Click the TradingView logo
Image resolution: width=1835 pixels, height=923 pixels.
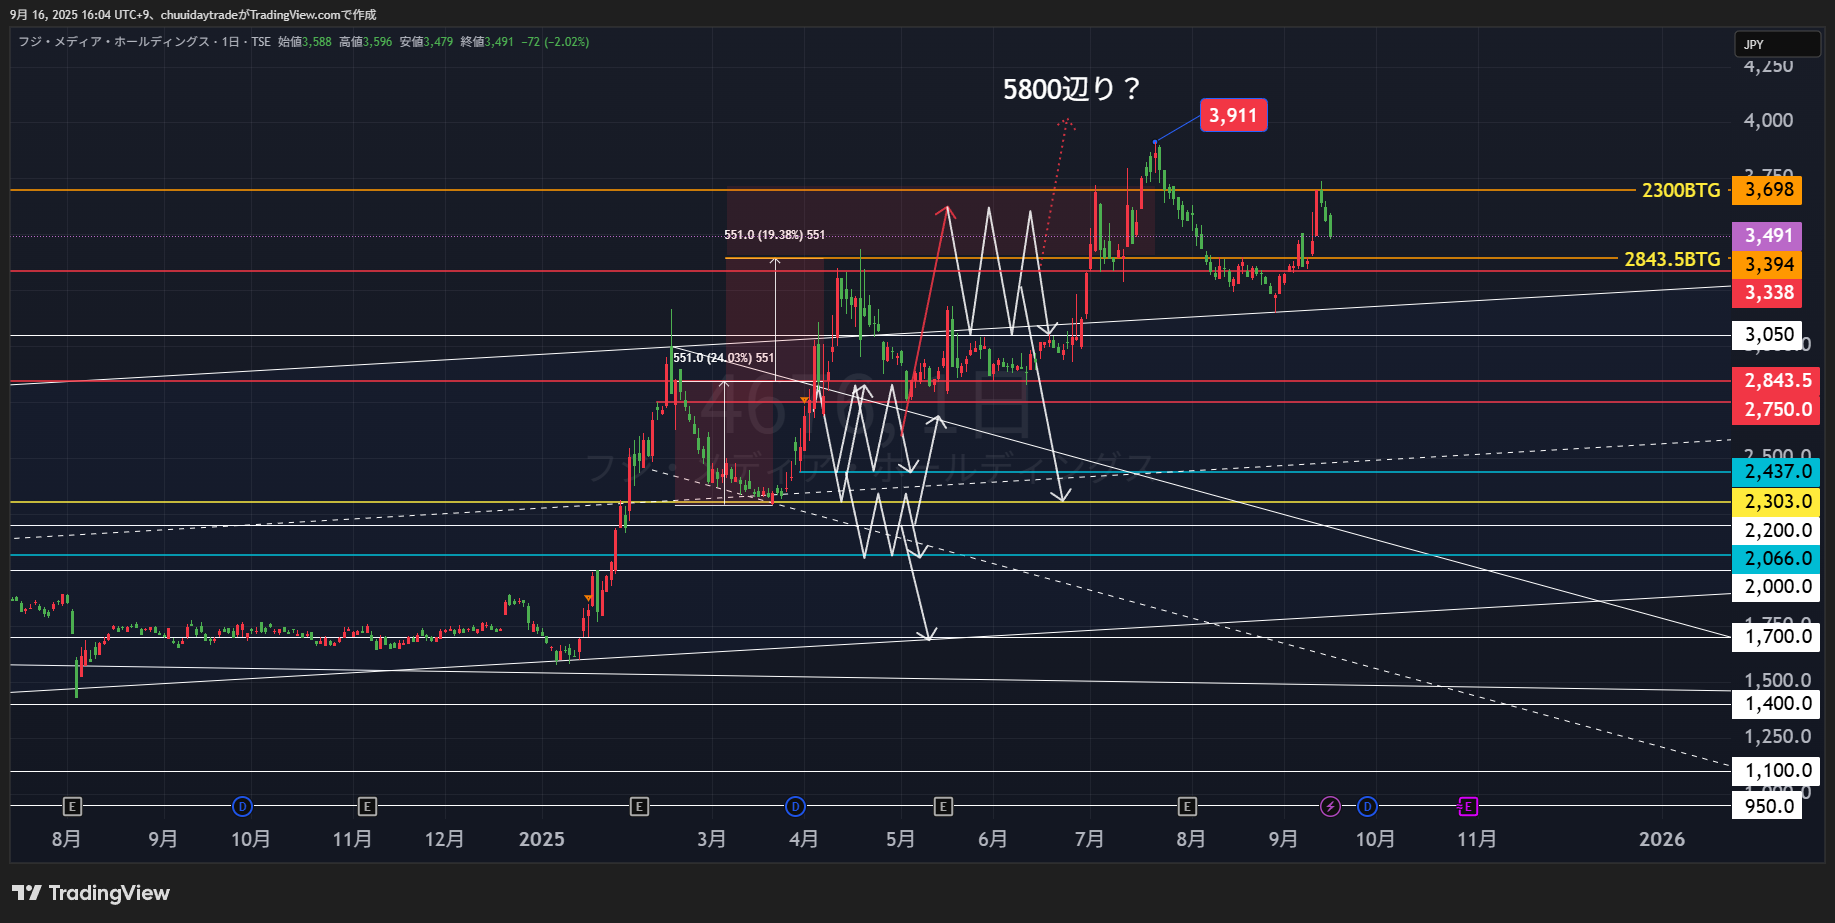(x=91, y=893)
